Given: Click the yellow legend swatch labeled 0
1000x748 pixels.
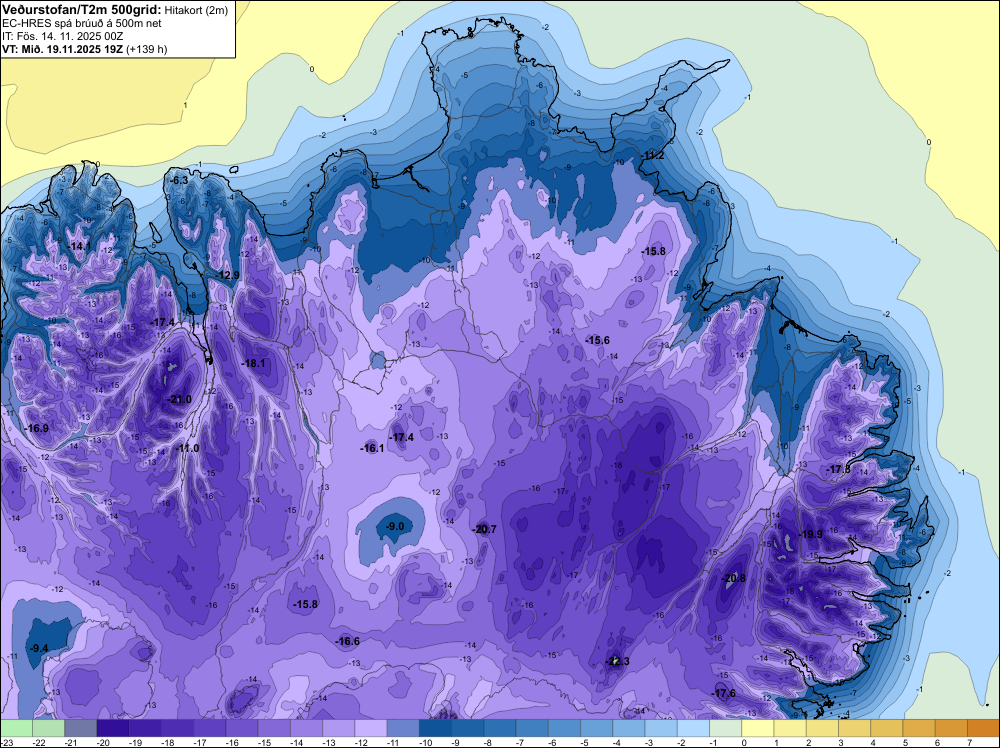Looking at the screenshot, I should pyautogui.click(x=758, y=728).
